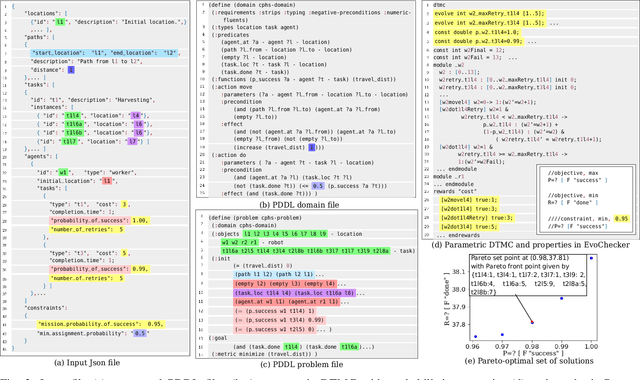Select the "R=? [ F "done" ]" property
Screen dimensions: 640x380
click(573, 203)
